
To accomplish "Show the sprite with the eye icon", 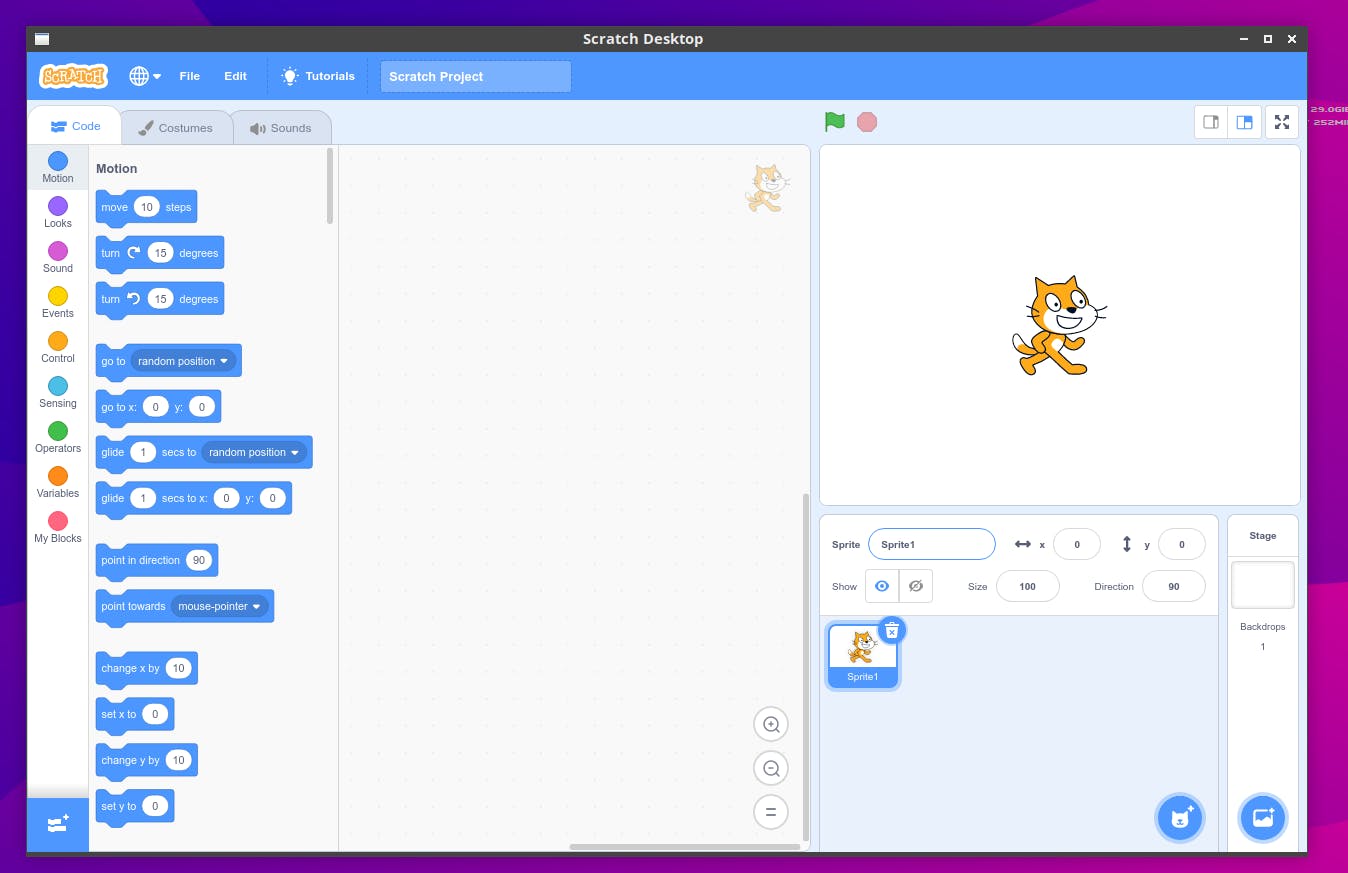I will pos(882,587).
